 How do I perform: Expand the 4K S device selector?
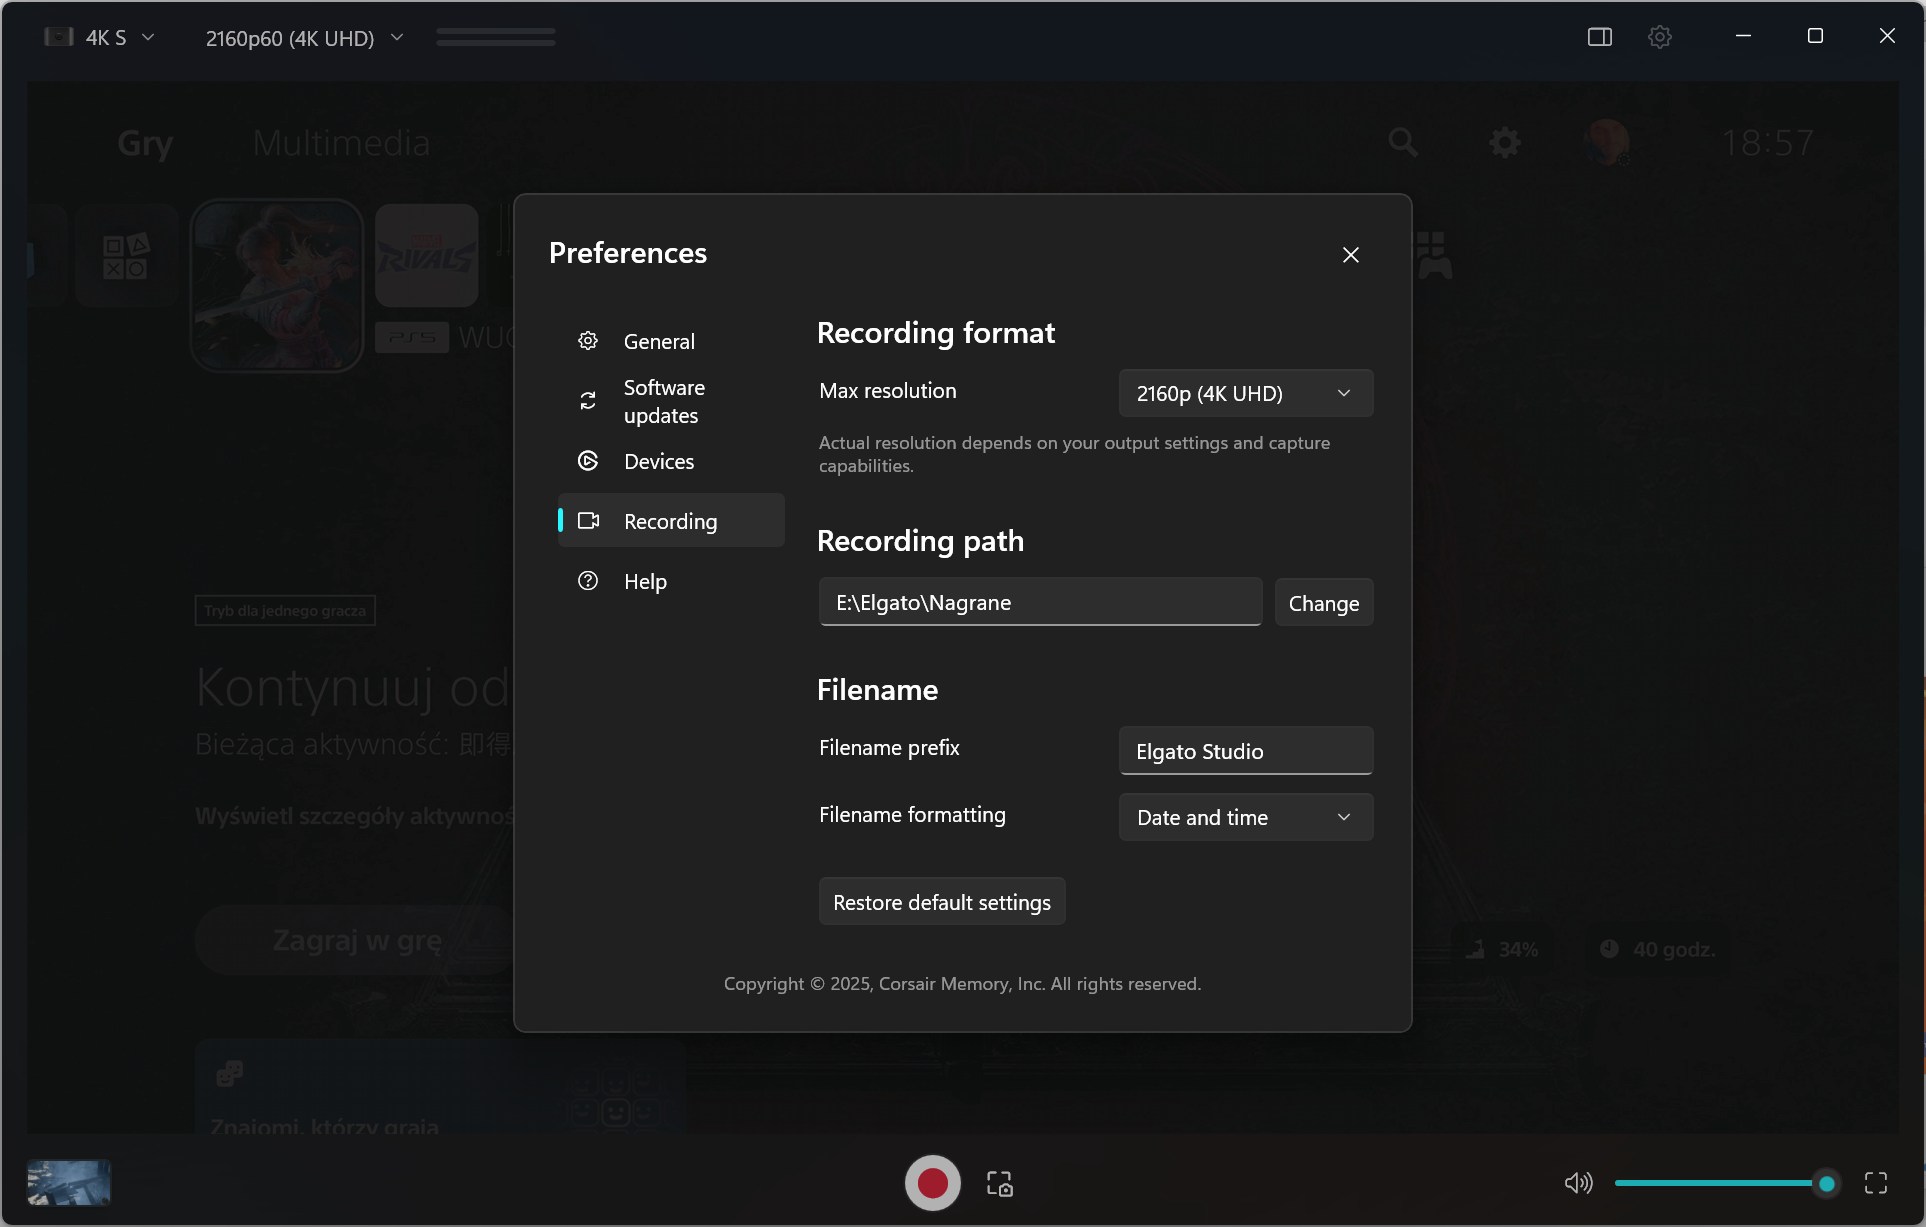click(148, 37)
